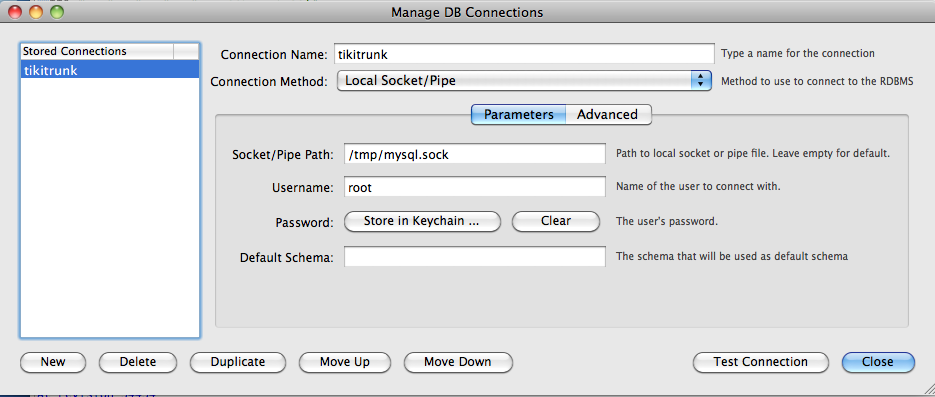The width and height of the screenshot is (935, 397).
Task: Click the green zoom window button
Action: coord(57,11)
